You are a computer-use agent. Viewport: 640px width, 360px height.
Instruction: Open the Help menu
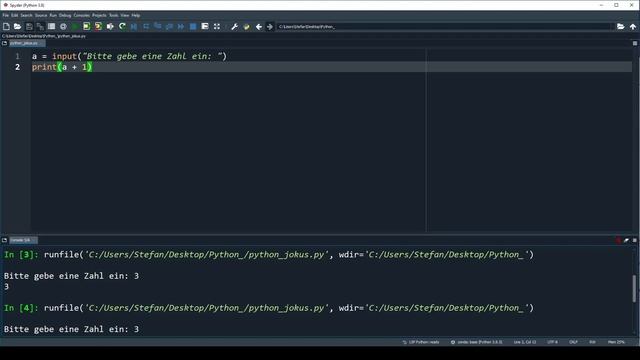[136, 15]
